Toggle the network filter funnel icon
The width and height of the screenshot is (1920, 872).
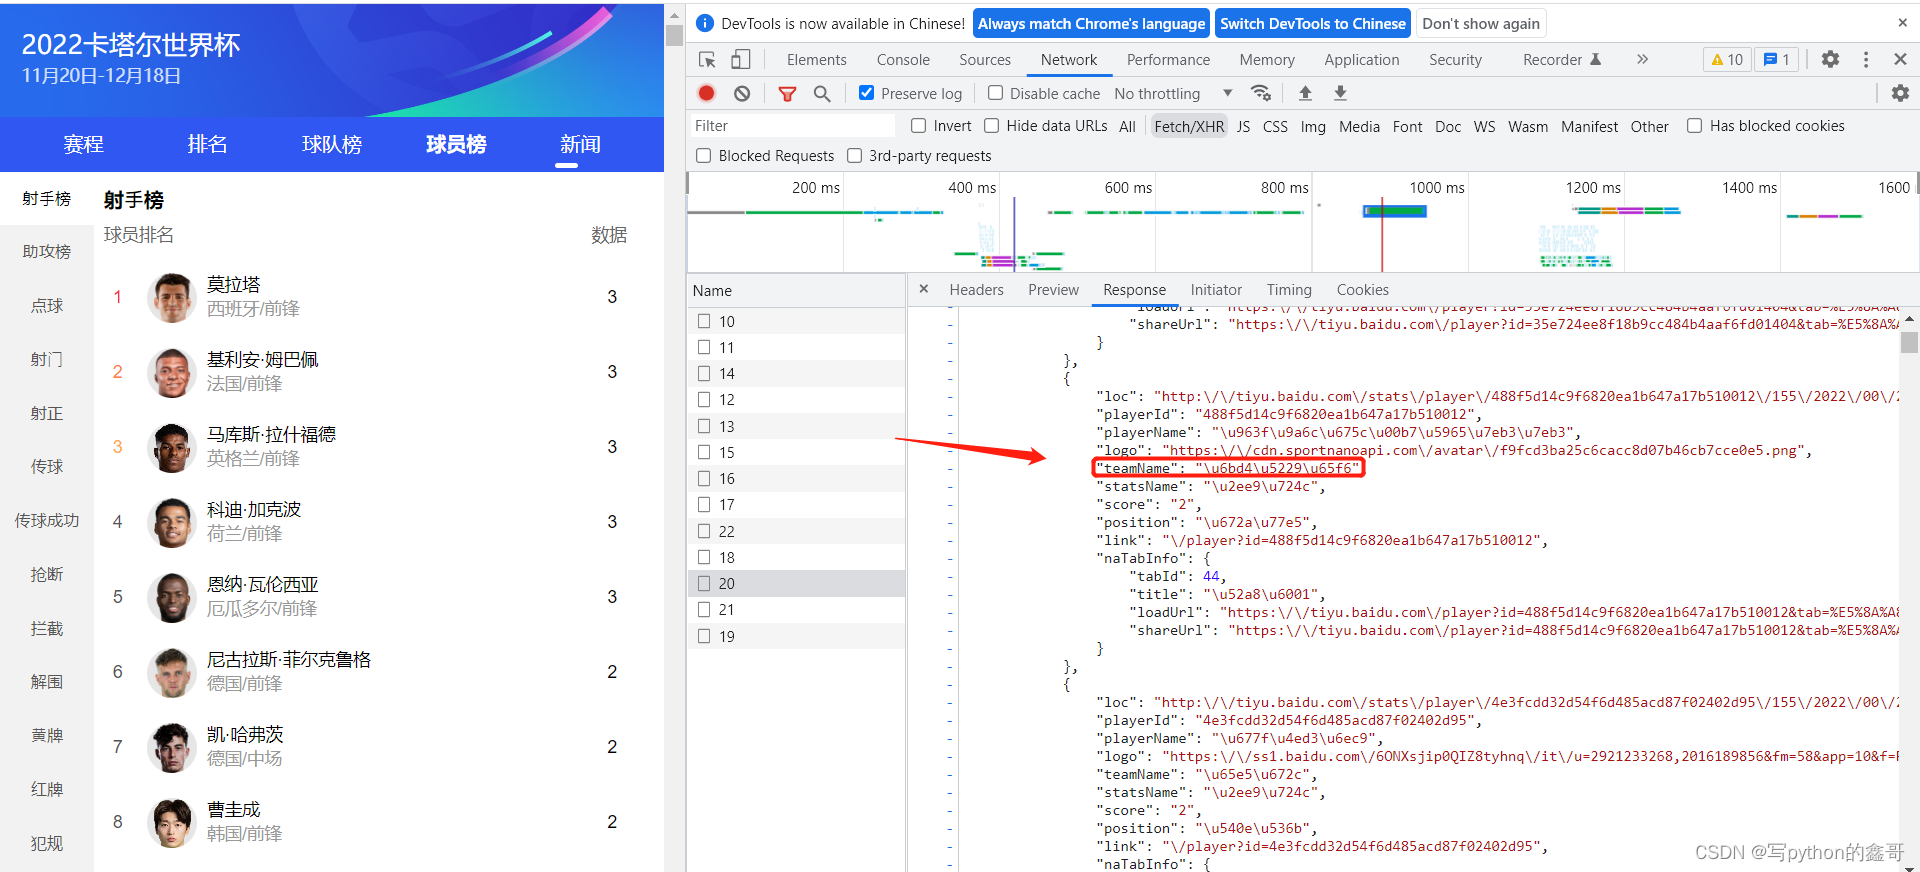pos(787,93)
